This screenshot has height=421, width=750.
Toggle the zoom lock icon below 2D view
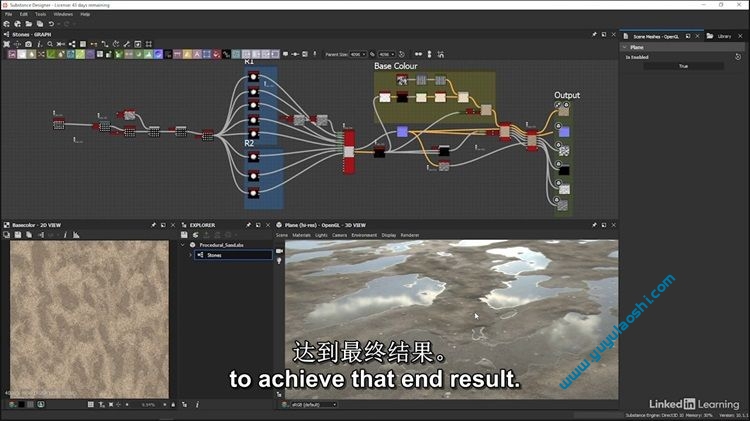click(173, 405)
